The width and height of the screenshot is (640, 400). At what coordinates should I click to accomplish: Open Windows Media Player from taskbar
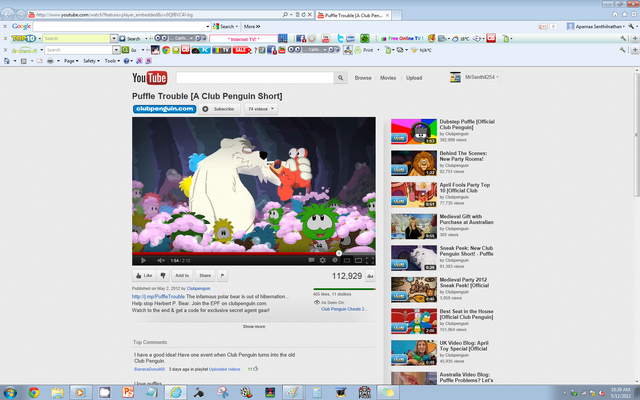point(80,393)
